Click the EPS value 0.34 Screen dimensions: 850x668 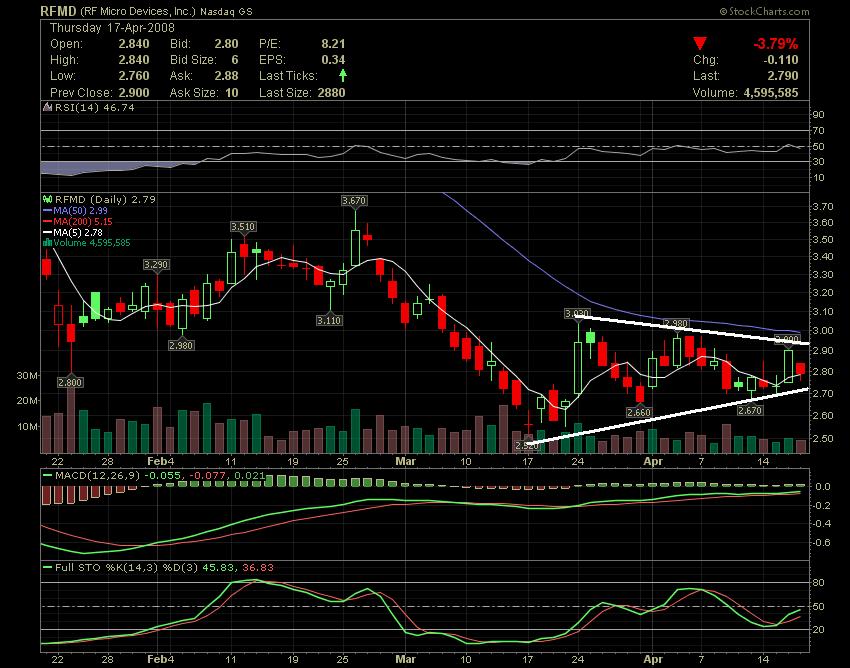[333, 60]
